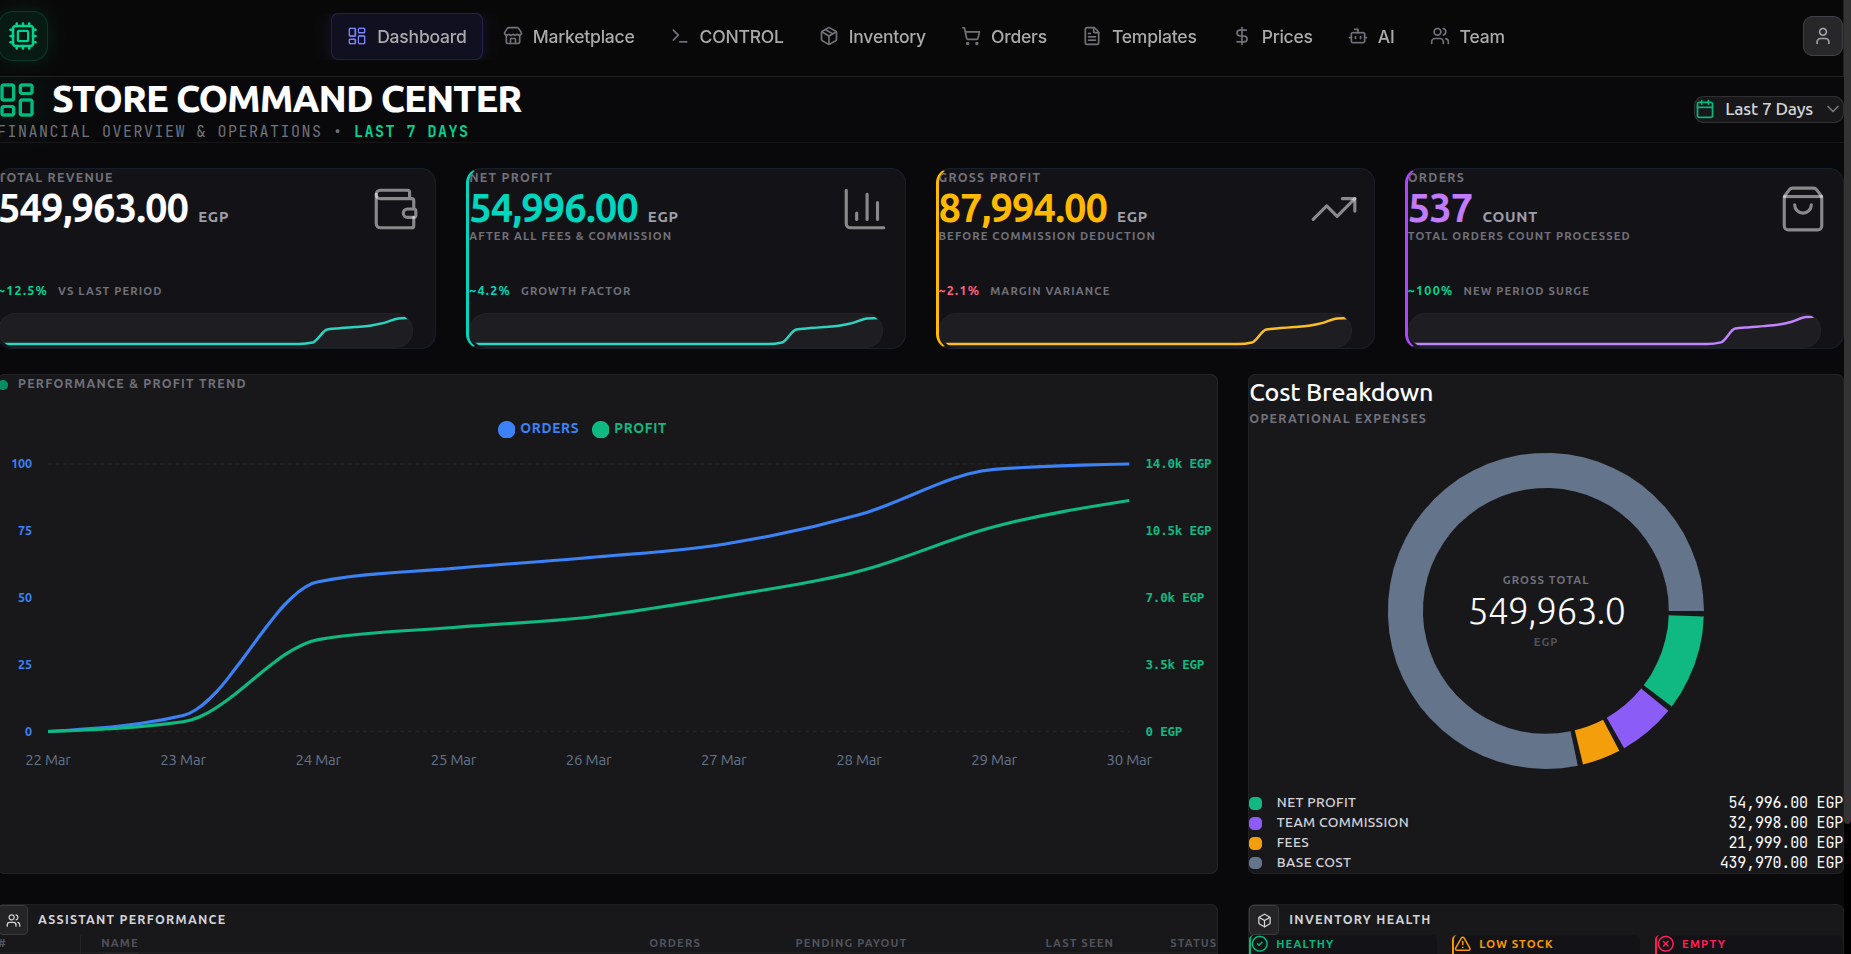Viewport: 1851px width, 954px height.
Task: Click the purple Team Commission legend swatch
Action: [x=1255, y=823]
